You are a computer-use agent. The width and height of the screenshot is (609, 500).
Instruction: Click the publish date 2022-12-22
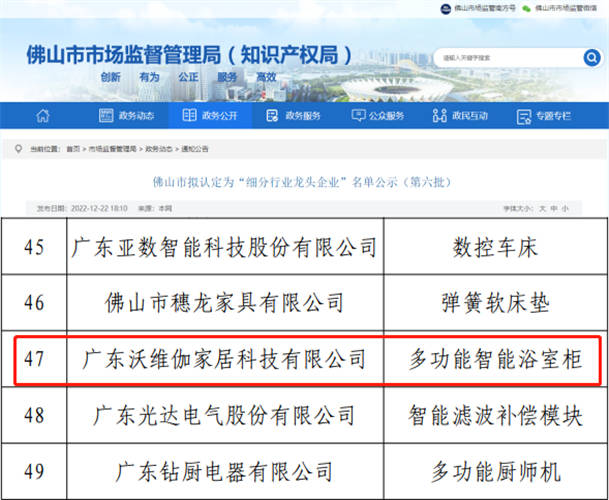(x=99, y=209)
